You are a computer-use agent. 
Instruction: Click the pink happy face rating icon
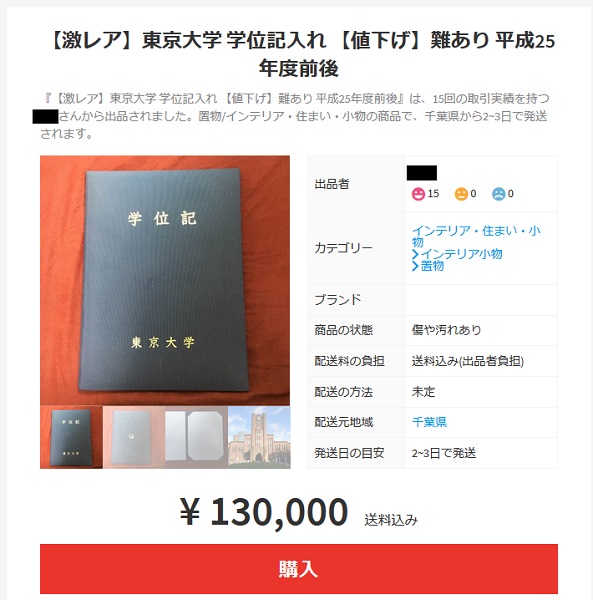(x=418, y=194)
